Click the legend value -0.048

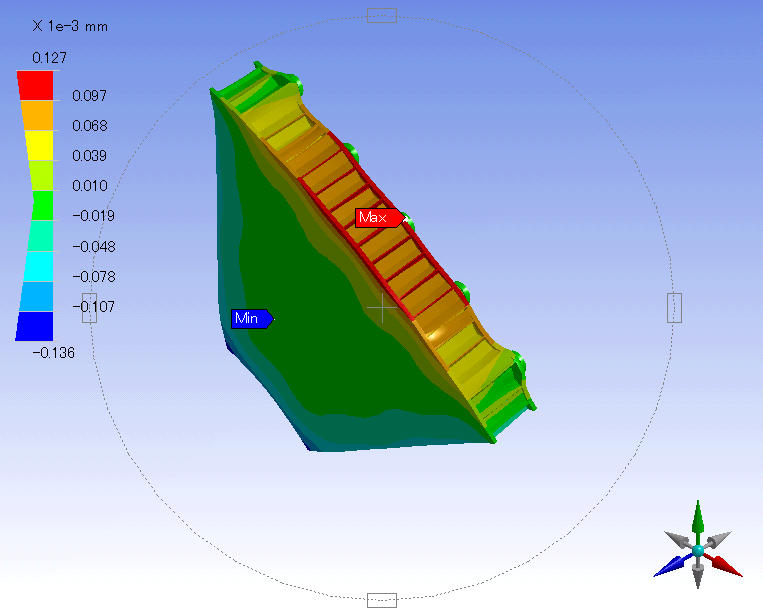(x=94, y=247)
